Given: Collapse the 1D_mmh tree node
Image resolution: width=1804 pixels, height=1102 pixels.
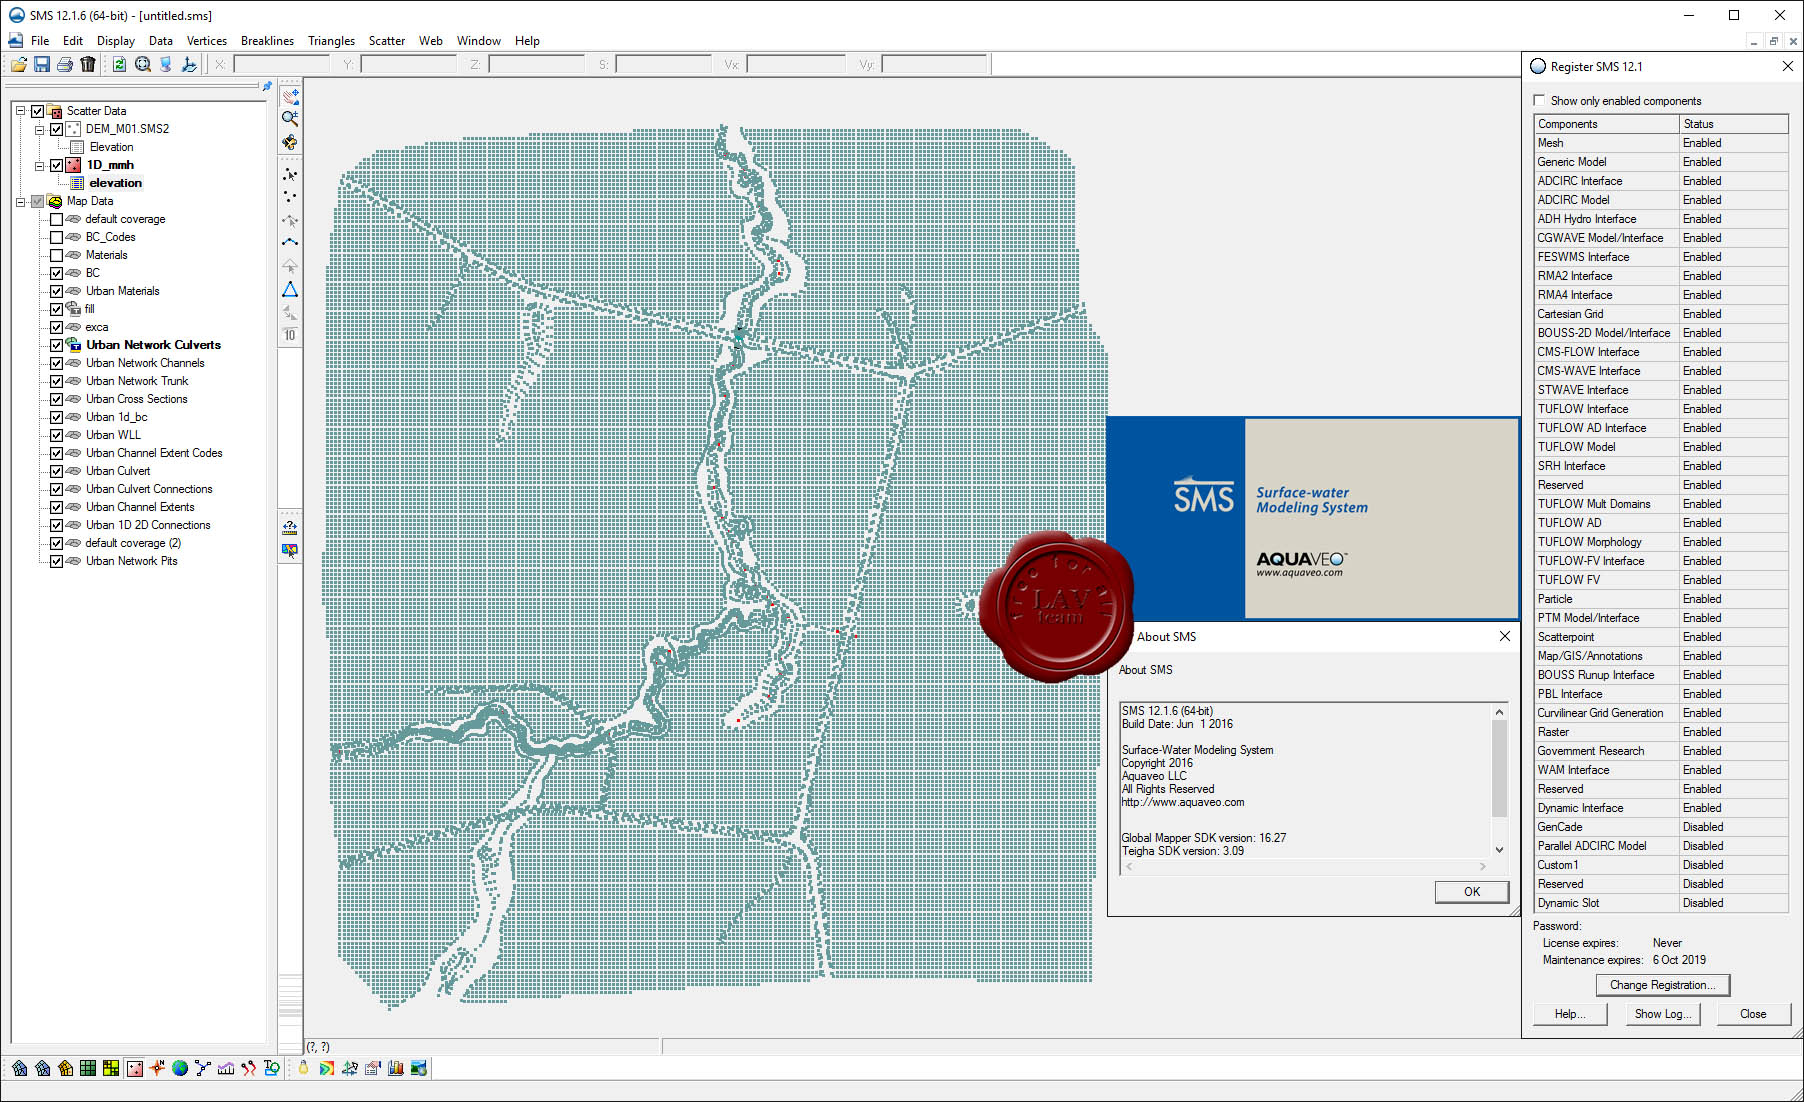Looking at the screenshot, I should 39,165.
